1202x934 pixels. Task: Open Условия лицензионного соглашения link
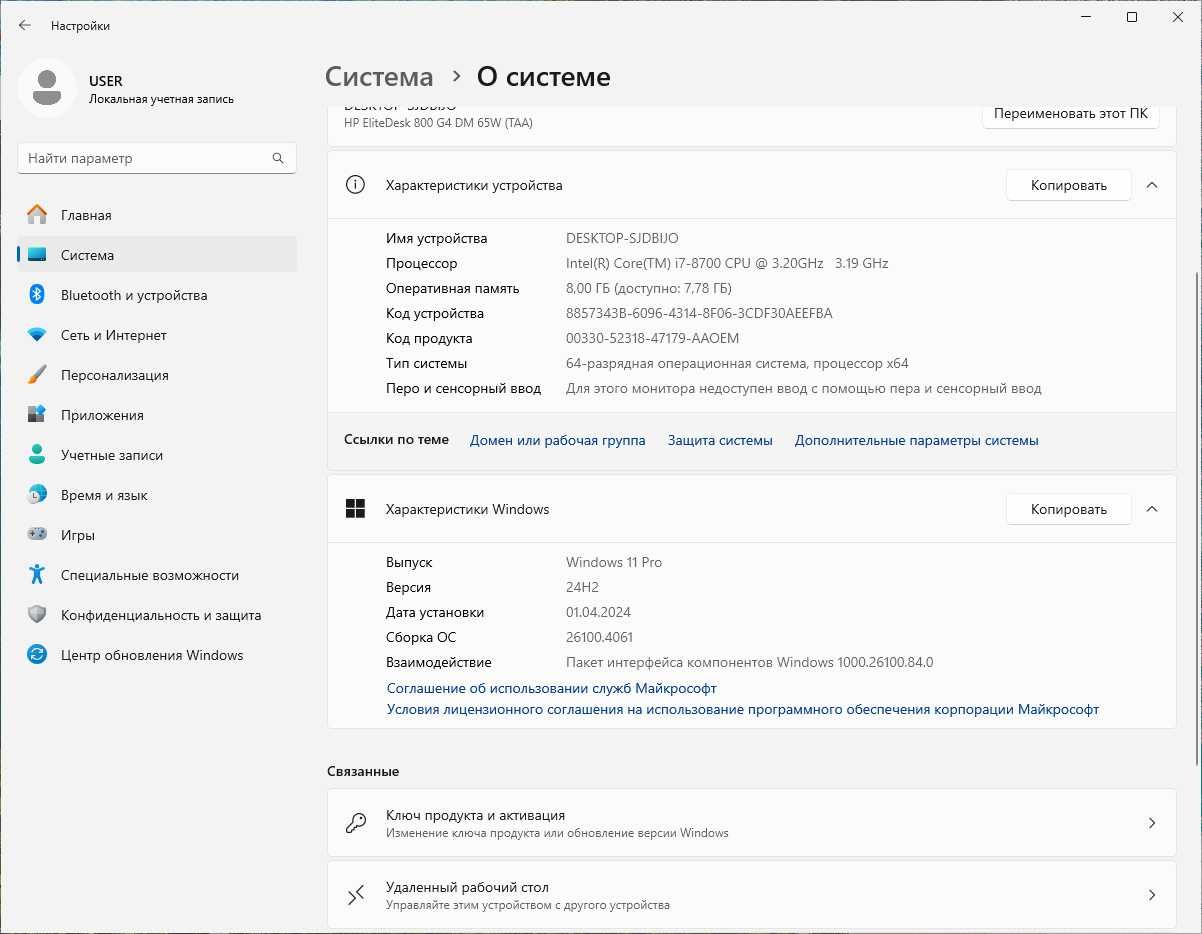743,709
